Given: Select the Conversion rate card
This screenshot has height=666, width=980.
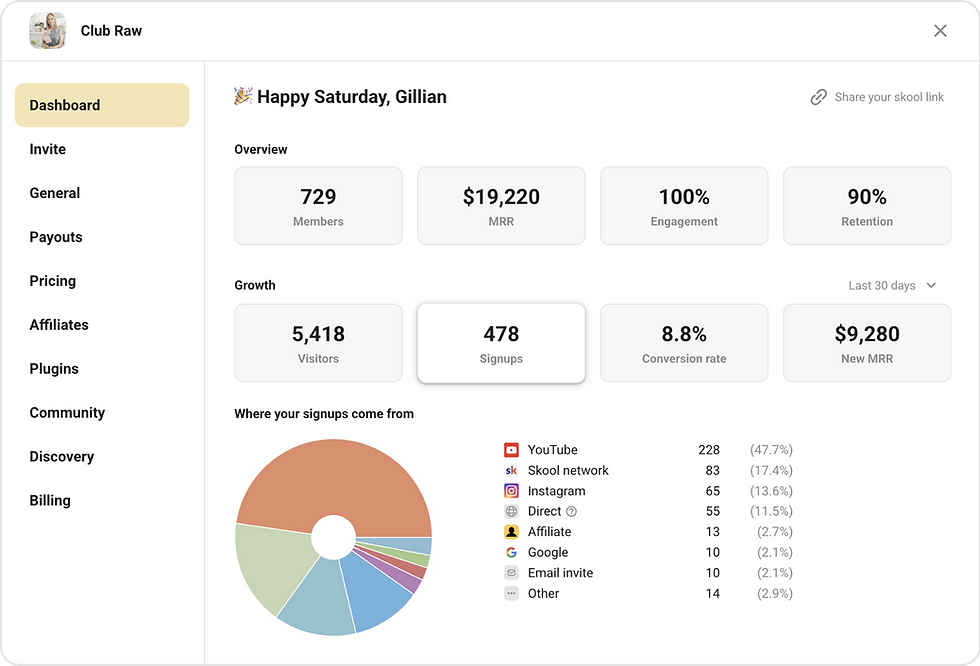Looking at the screenshot, I should (x=684, y=343).
